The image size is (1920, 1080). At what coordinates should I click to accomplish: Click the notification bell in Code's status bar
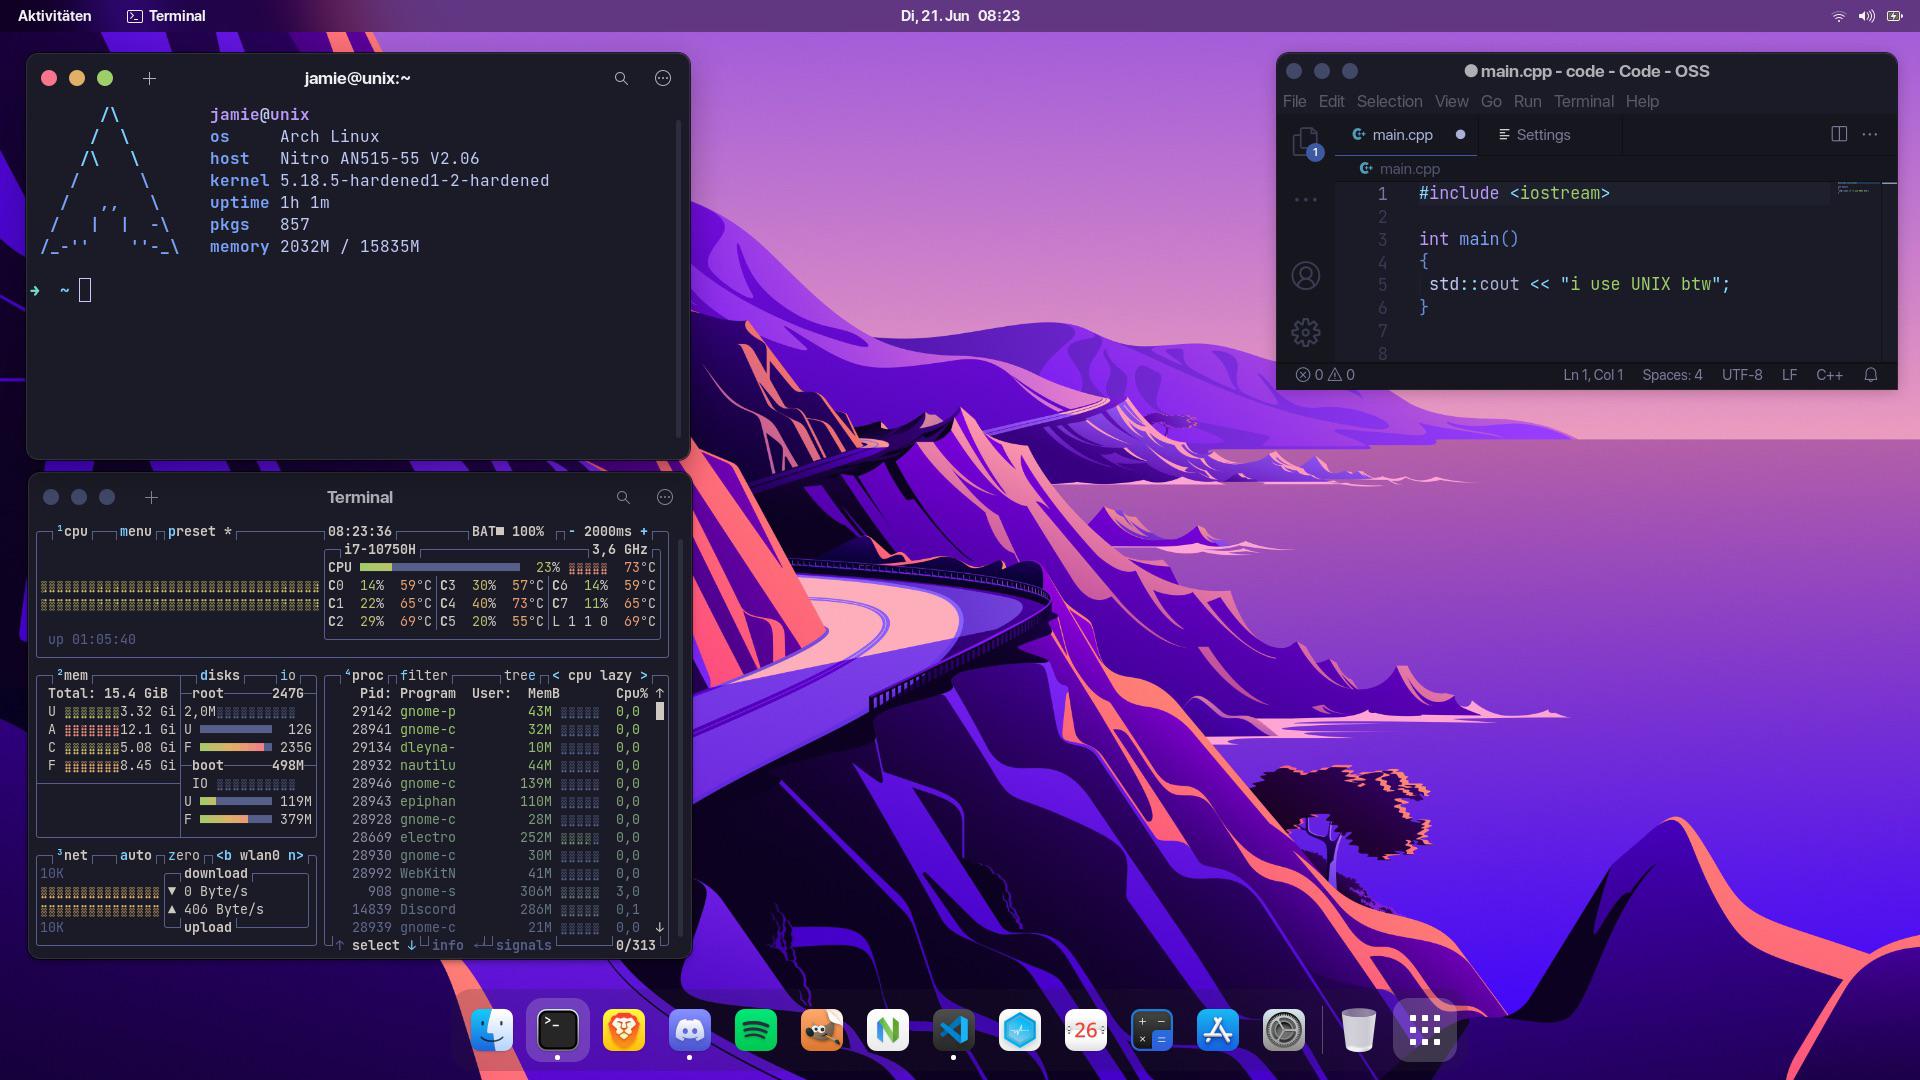pos(1872,375)
